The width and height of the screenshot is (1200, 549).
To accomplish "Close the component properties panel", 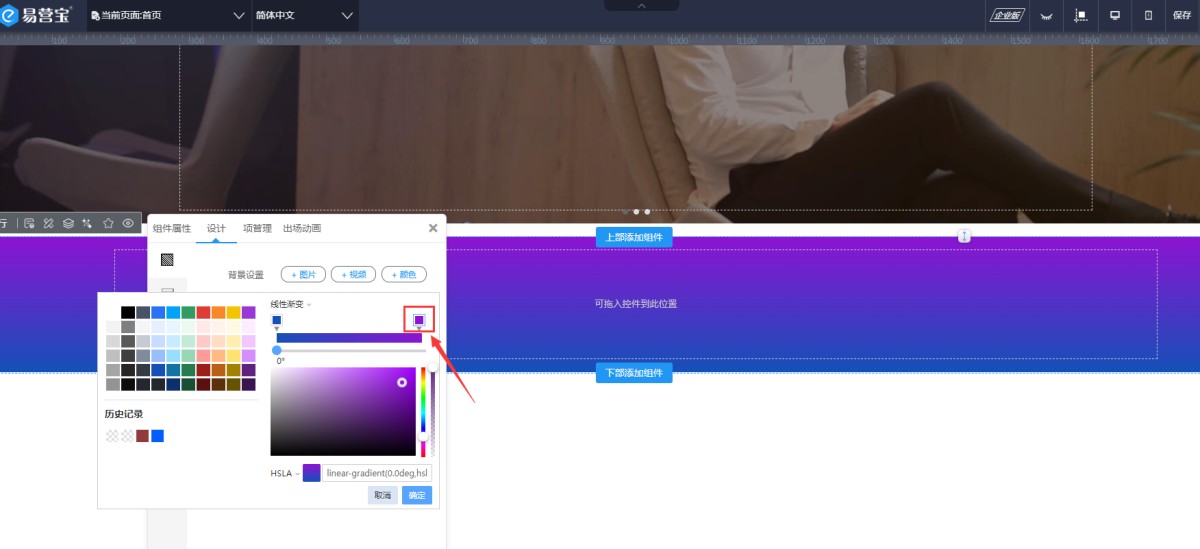I will click(433, 228).
